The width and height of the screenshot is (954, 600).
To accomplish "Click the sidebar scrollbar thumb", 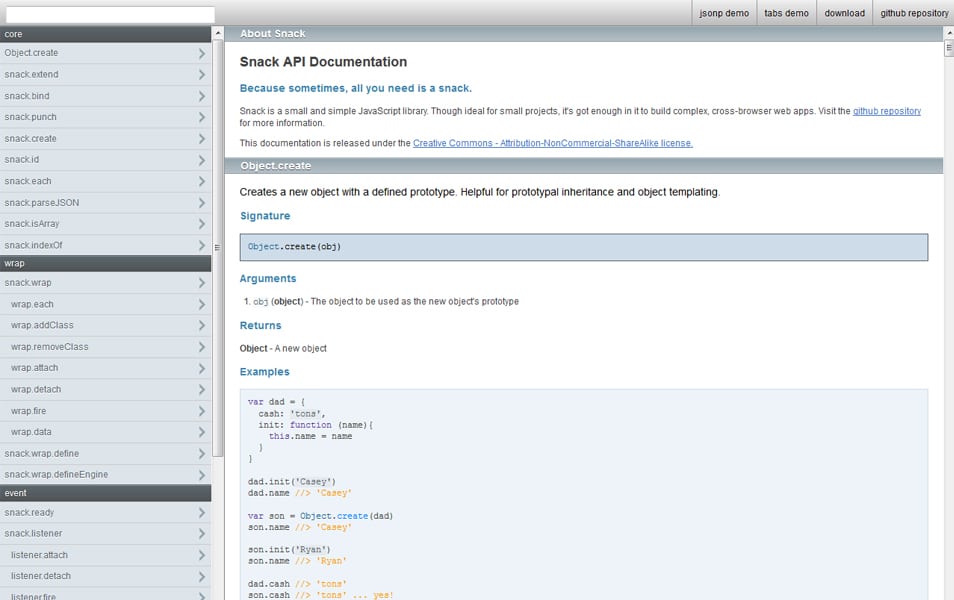I will point(218,248).
